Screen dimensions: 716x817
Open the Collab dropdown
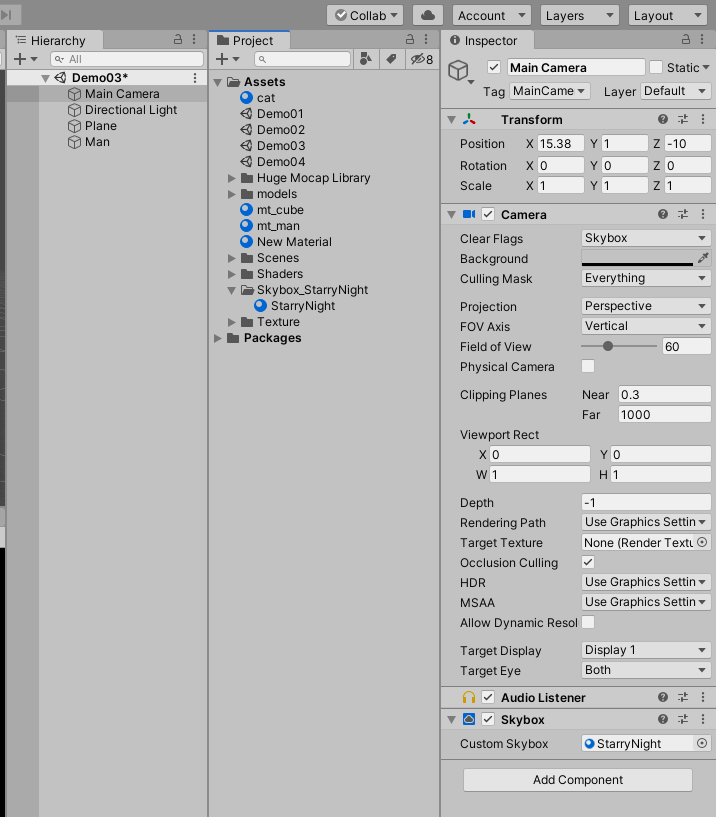pyautogui.click(x=365, y=15)
